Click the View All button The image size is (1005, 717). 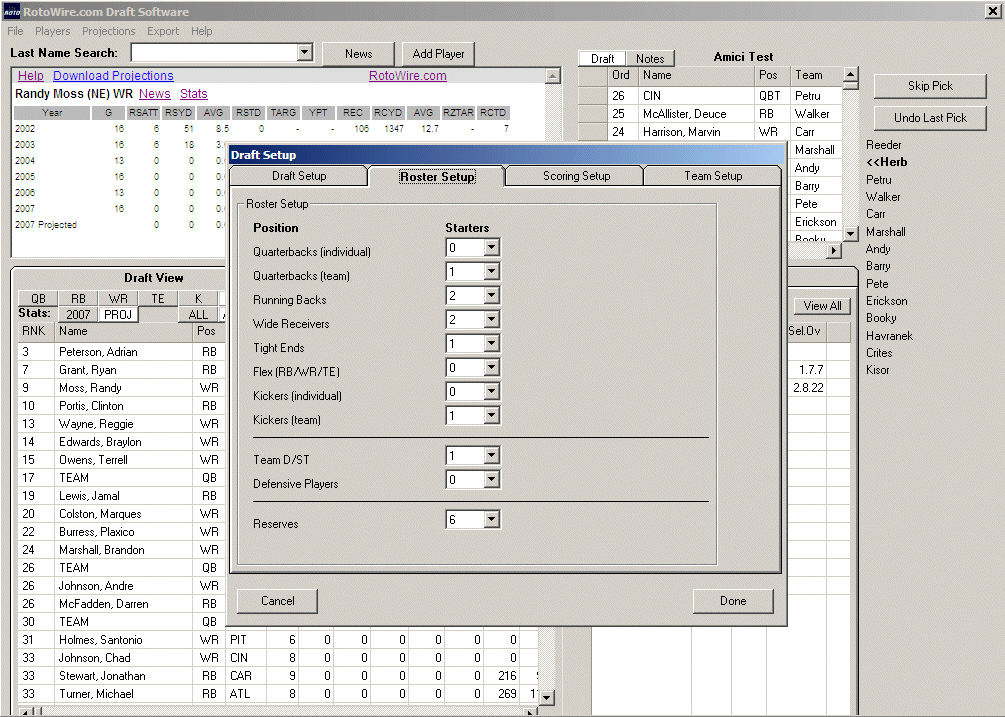822,306
